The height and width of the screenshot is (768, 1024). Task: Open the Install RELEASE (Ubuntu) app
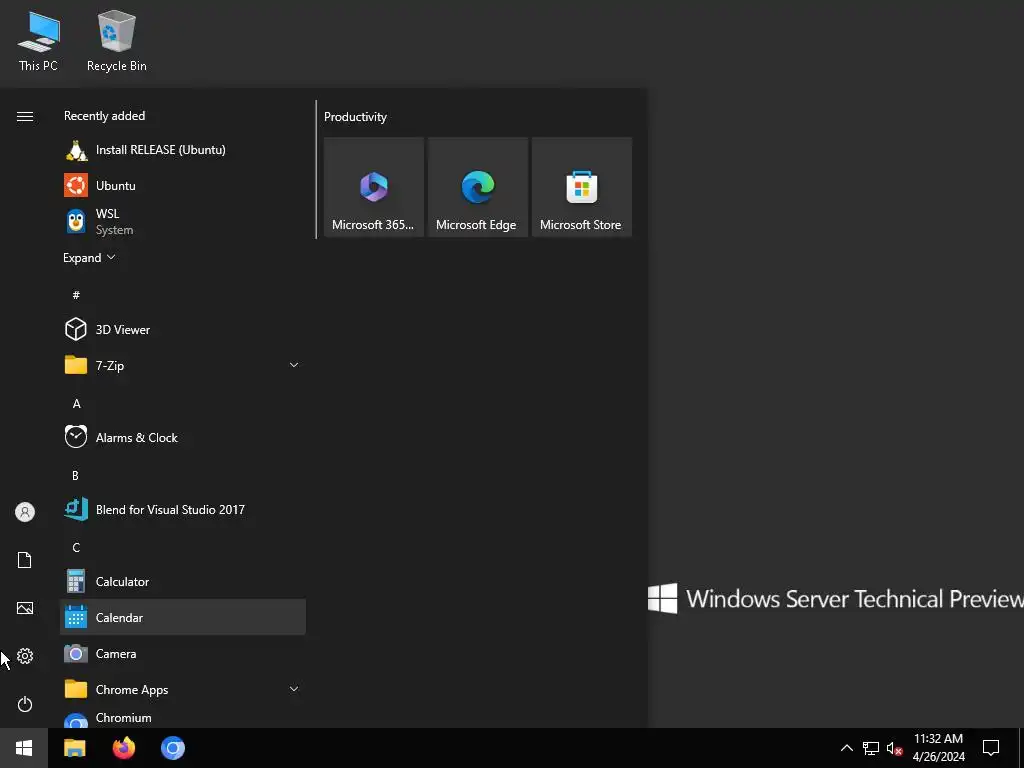click(x=183, y=150)
